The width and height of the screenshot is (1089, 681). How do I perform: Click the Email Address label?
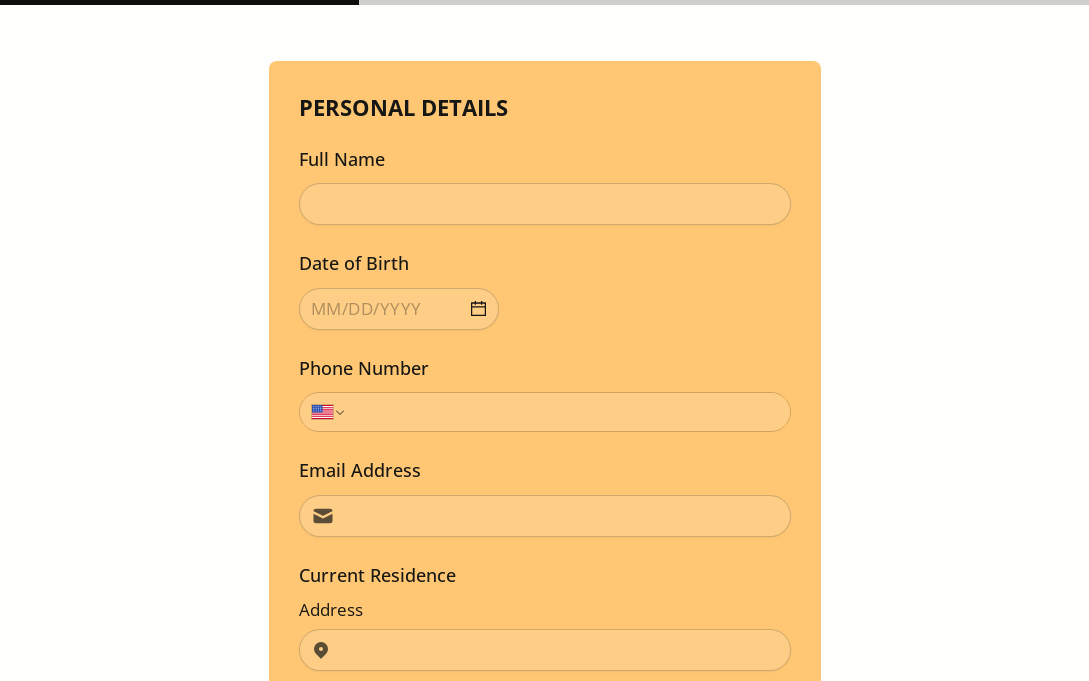[x=360, y=470]
